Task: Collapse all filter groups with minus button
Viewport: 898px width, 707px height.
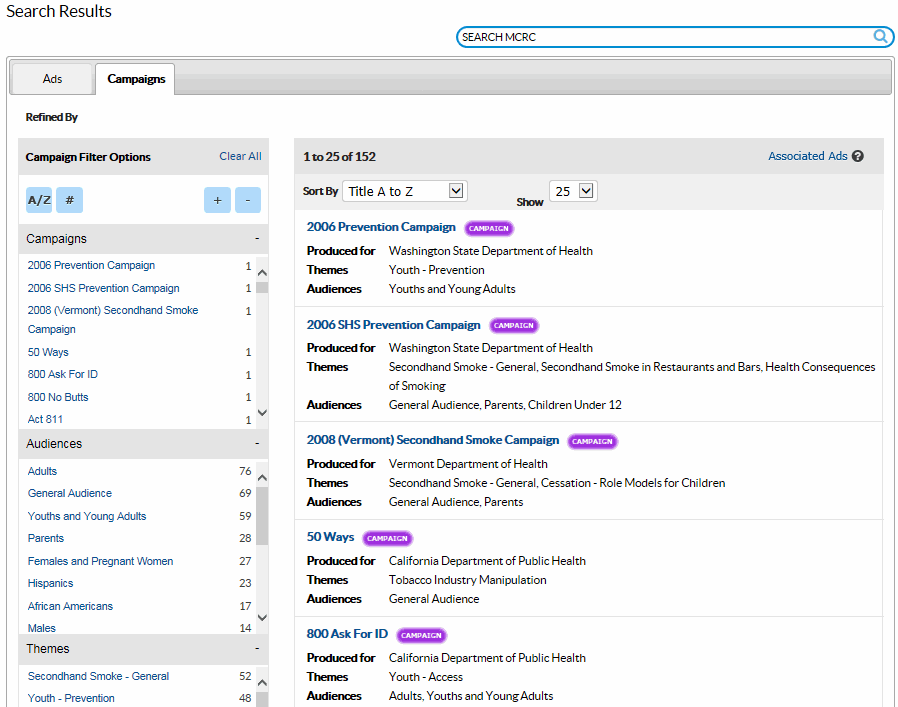Action: click(248, 200)
